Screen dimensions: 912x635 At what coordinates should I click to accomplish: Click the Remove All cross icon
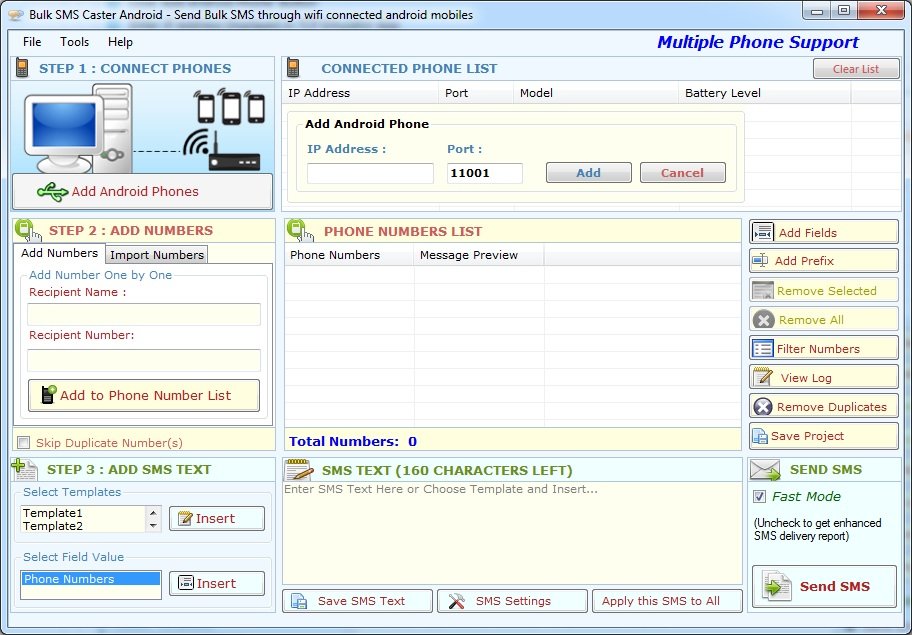(x=764, y=319)
